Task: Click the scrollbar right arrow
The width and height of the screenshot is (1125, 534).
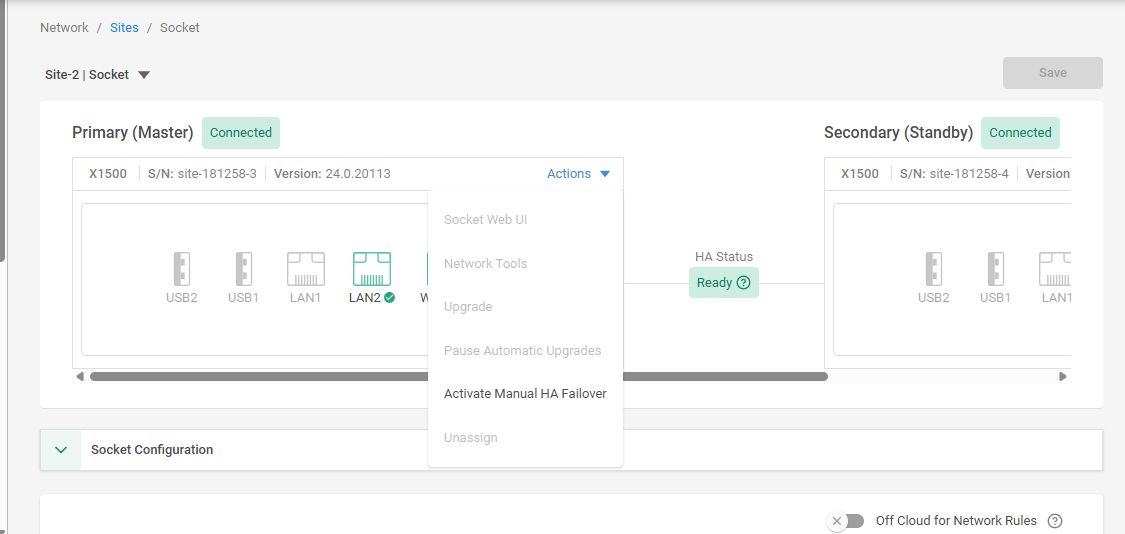Action: (x=1062, y=377)
